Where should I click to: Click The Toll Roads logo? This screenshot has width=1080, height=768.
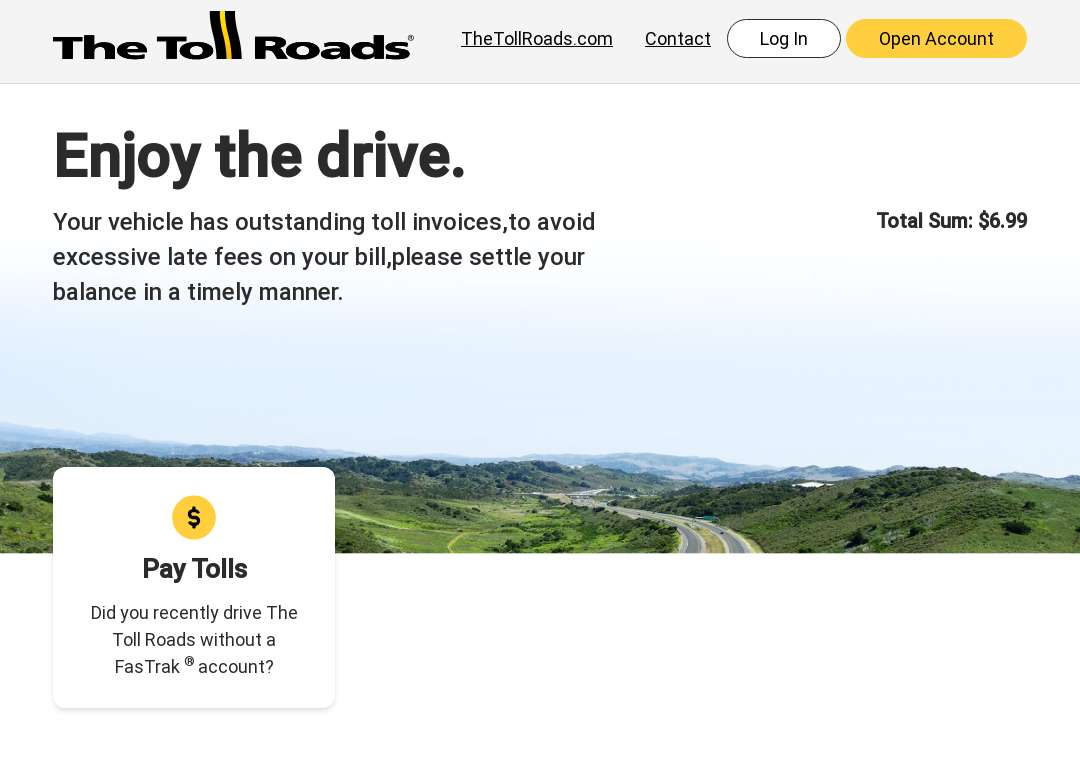point(233,36)
